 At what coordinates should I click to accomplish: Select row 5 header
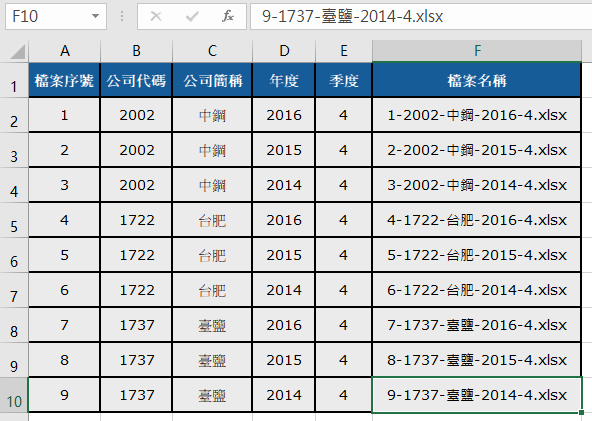[x=14, y=220]
